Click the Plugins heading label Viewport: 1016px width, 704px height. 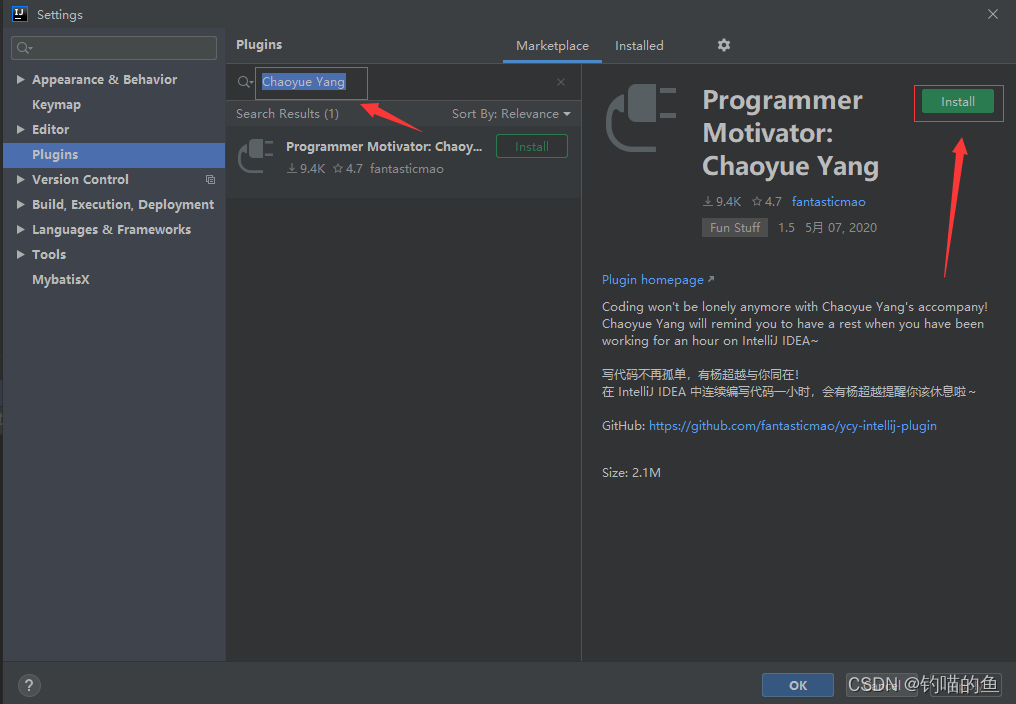[259, 45]
